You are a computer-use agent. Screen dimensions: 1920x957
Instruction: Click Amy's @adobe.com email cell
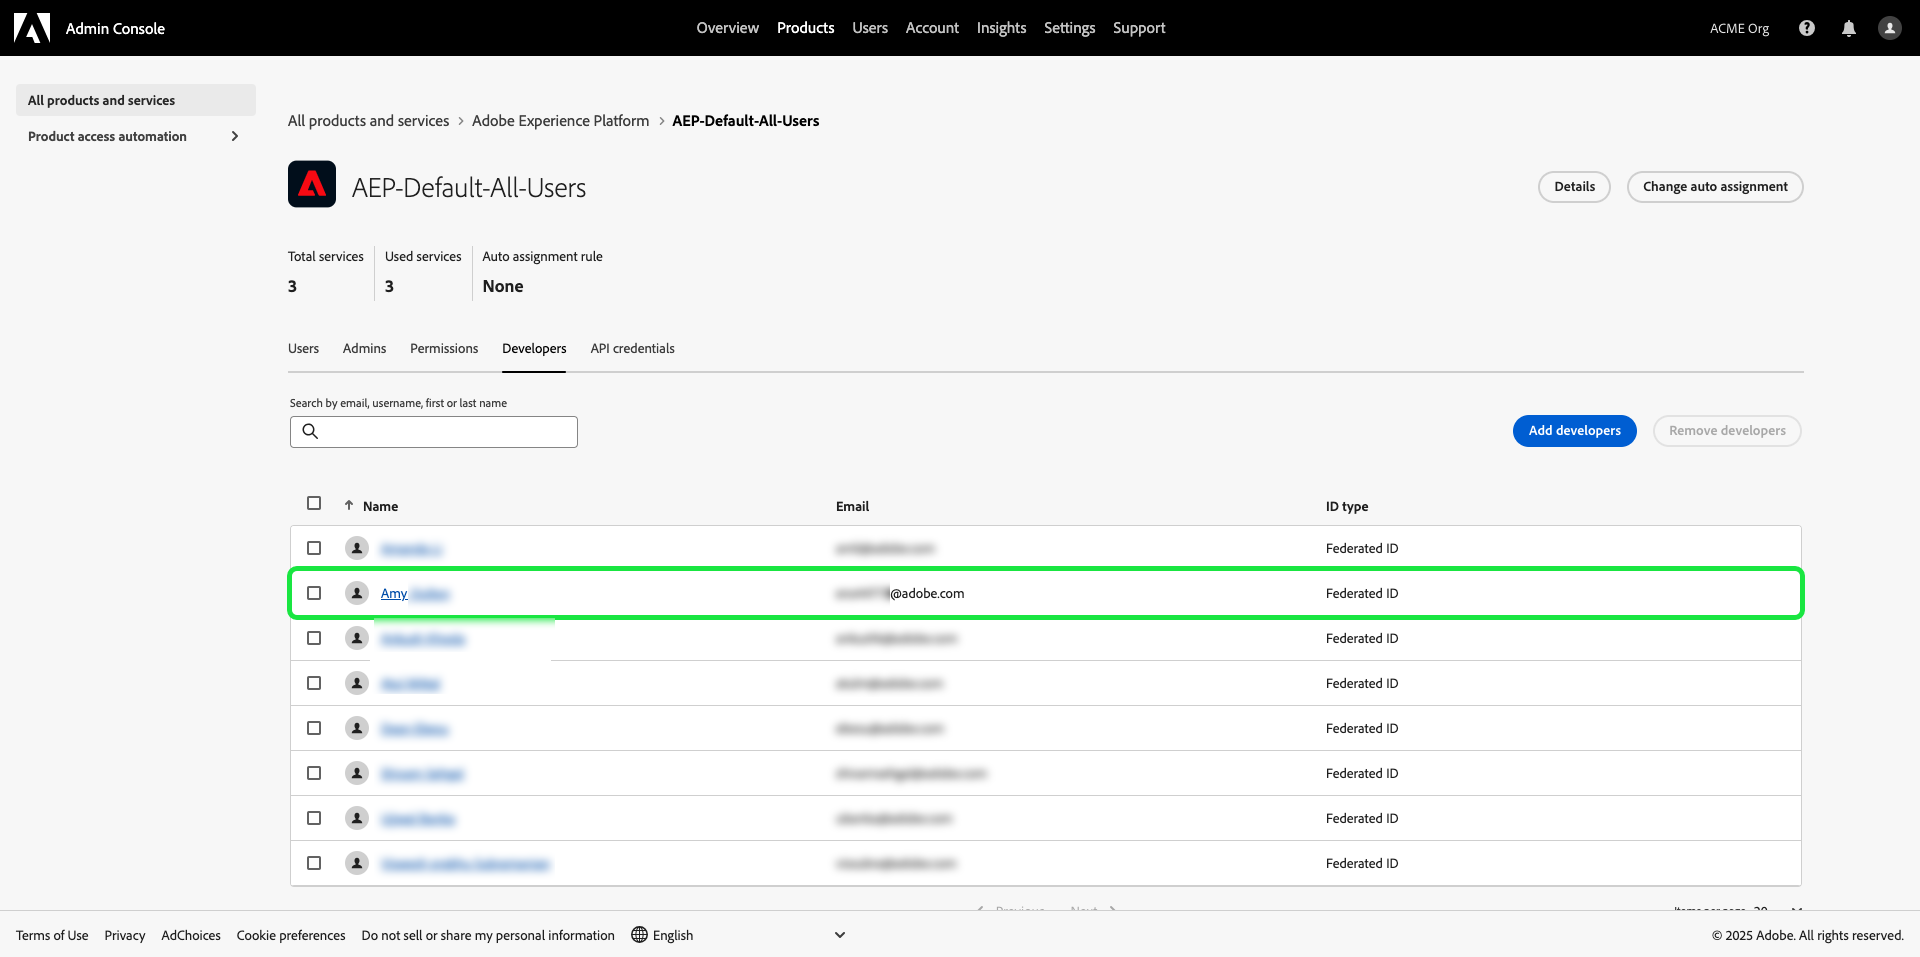click(x=900, y=593)
